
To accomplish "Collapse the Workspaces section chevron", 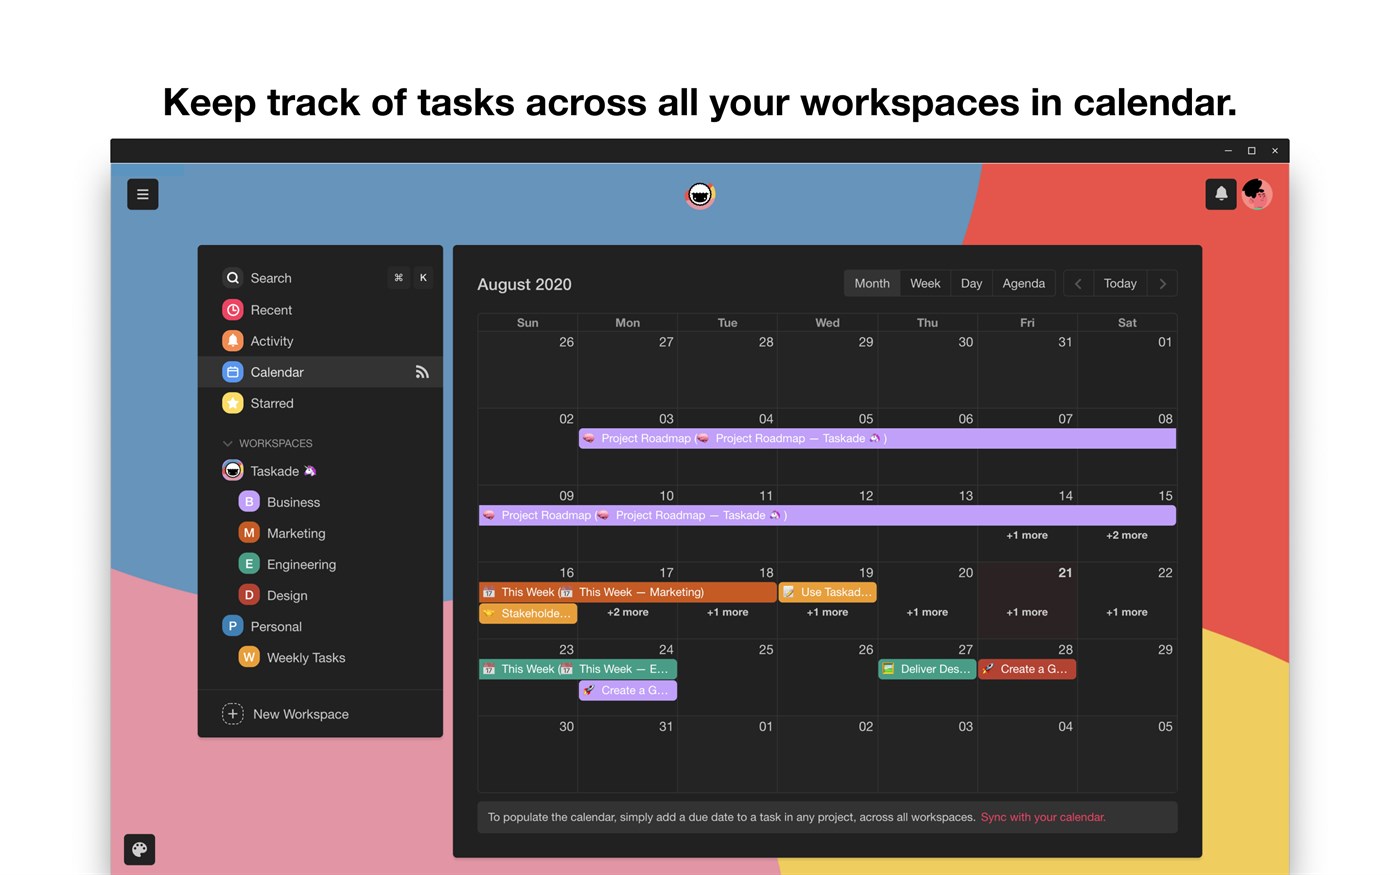I will (x=228, y=443).
